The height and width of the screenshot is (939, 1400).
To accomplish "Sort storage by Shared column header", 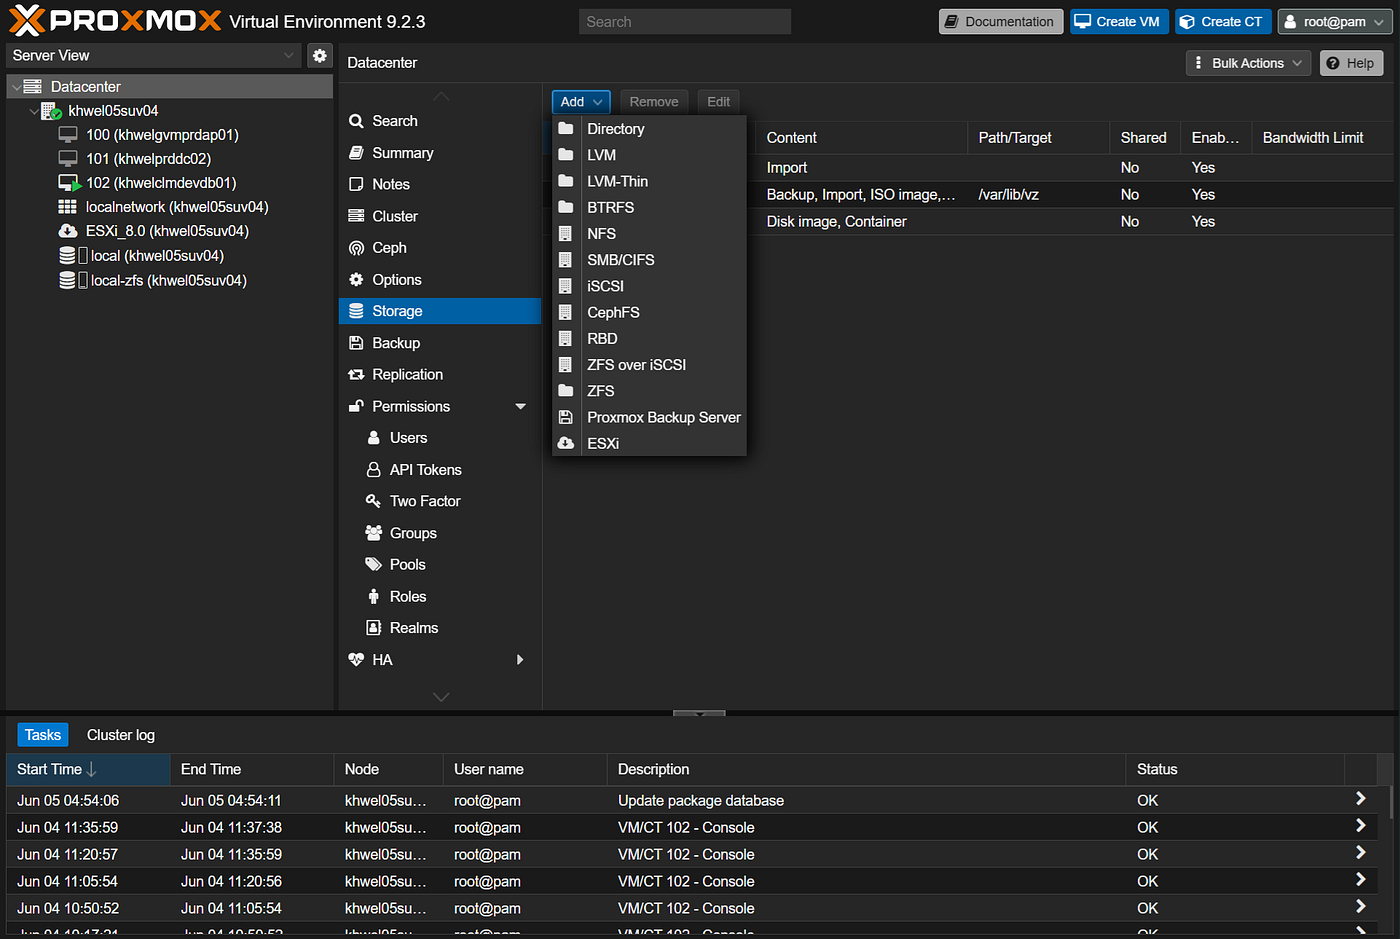I will coord(1144,138).
